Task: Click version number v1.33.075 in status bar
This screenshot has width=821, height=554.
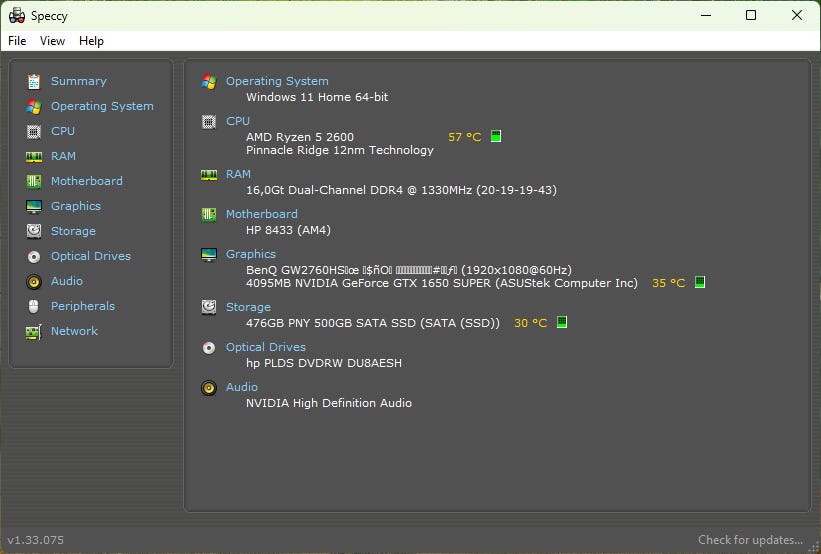Action: click(x=36, y=540)
